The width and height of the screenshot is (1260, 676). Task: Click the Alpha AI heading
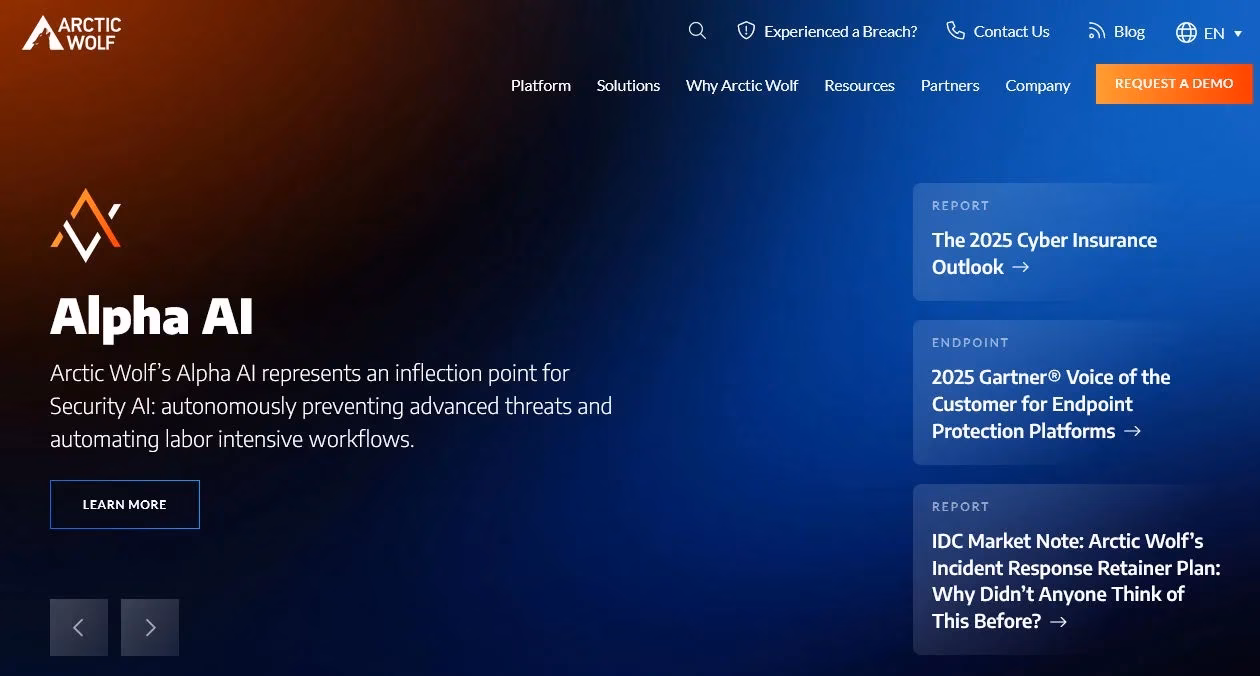tap(152, 317)
